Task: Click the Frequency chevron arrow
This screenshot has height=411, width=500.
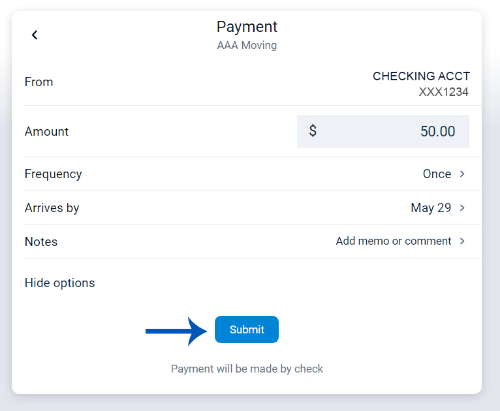Action: pyautogui.click(x=462, y=174)
